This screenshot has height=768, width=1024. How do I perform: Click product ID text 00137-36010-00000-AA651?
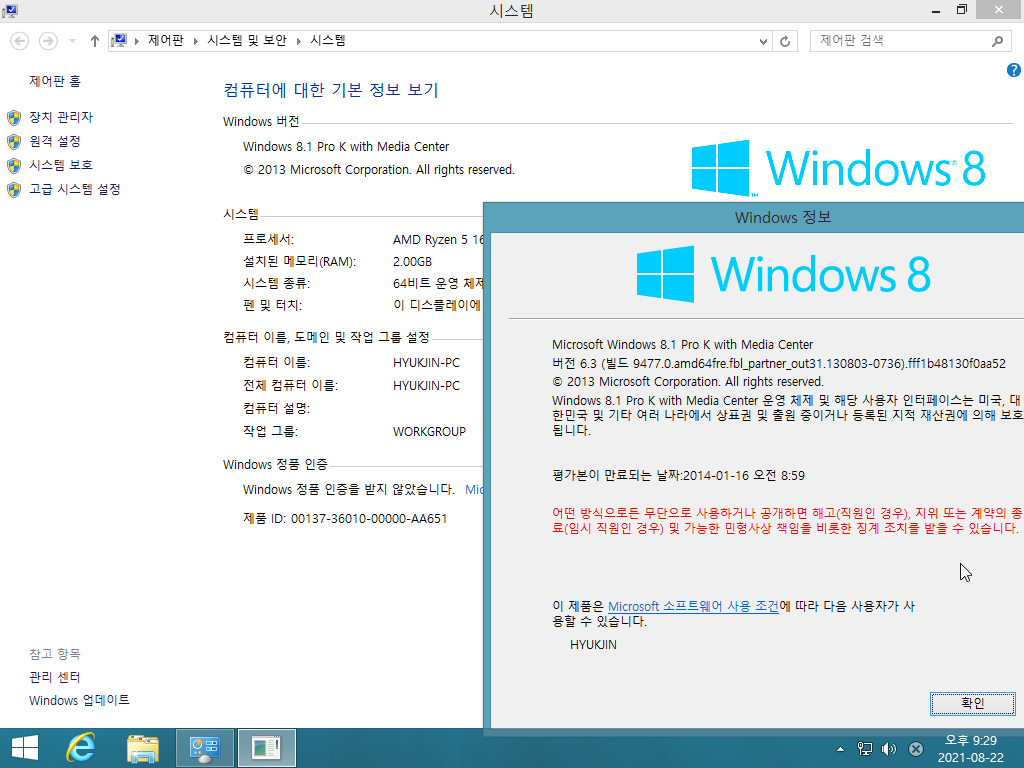(369, 519)
